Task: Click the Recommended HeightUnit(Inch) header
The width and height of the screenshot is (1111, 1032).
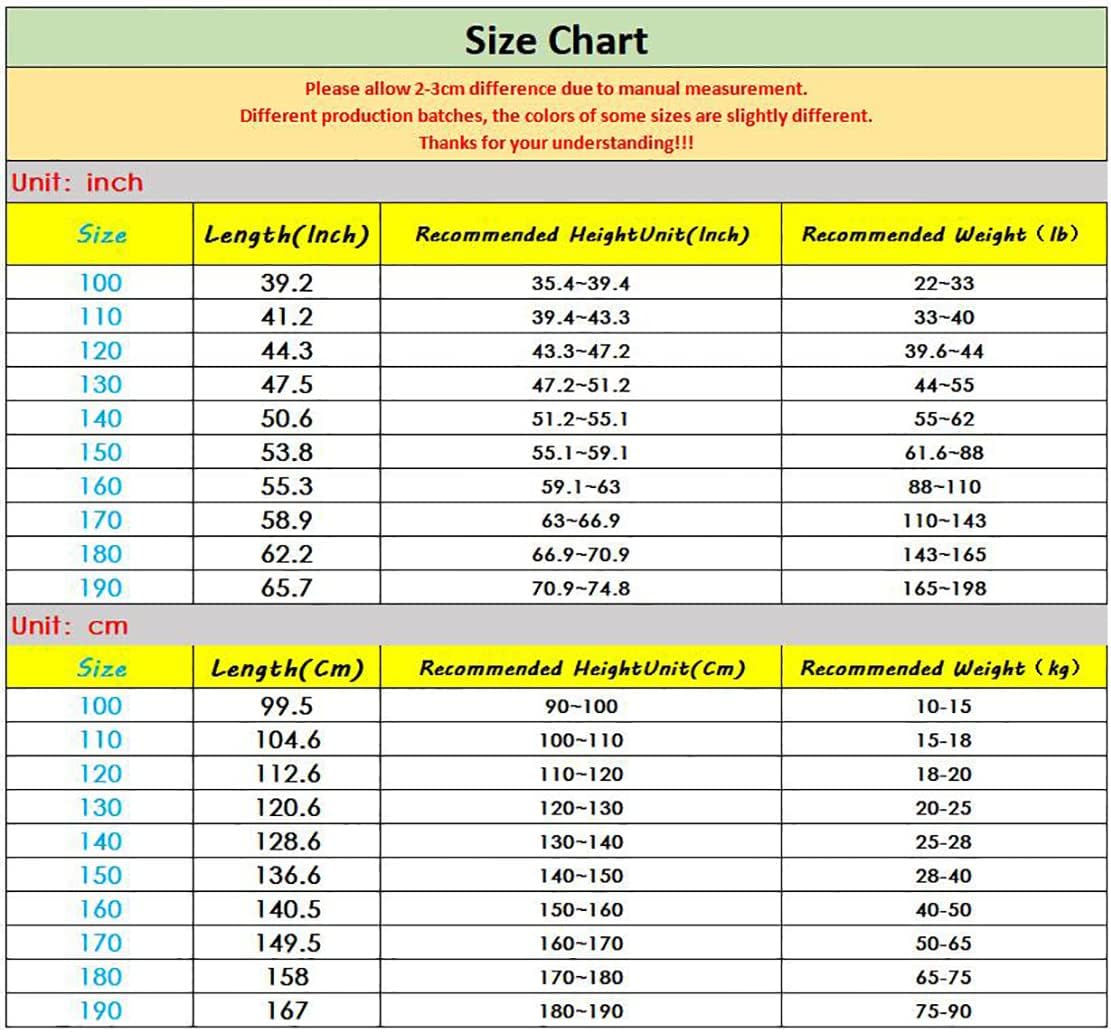Action: pyautogui.click(x=581, y=235)
